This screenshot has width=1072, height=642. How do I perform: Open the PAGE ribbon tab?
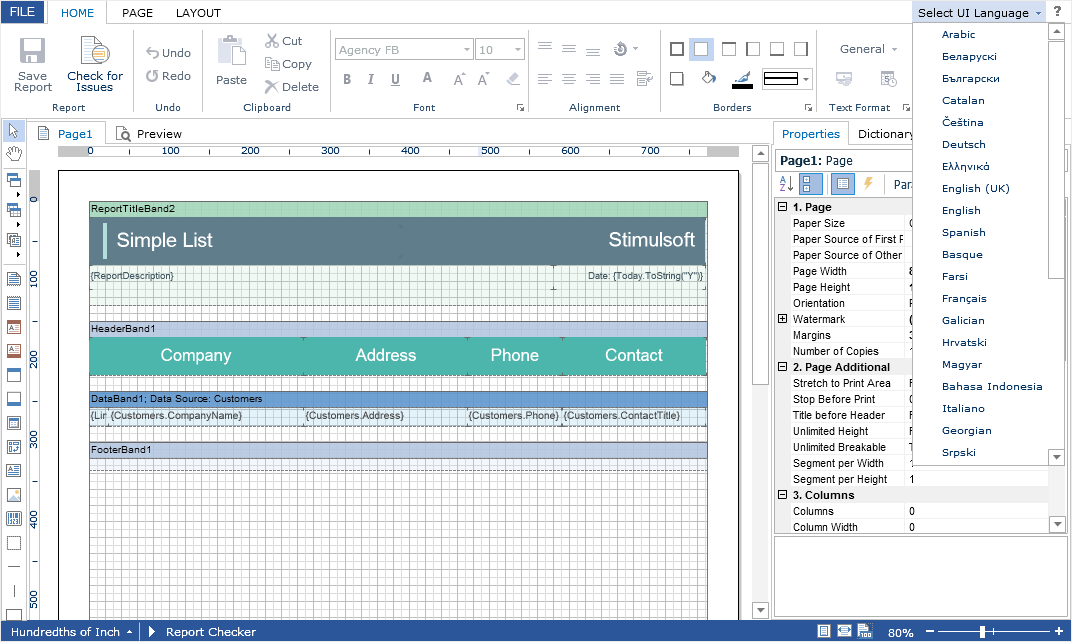[137, 13]
